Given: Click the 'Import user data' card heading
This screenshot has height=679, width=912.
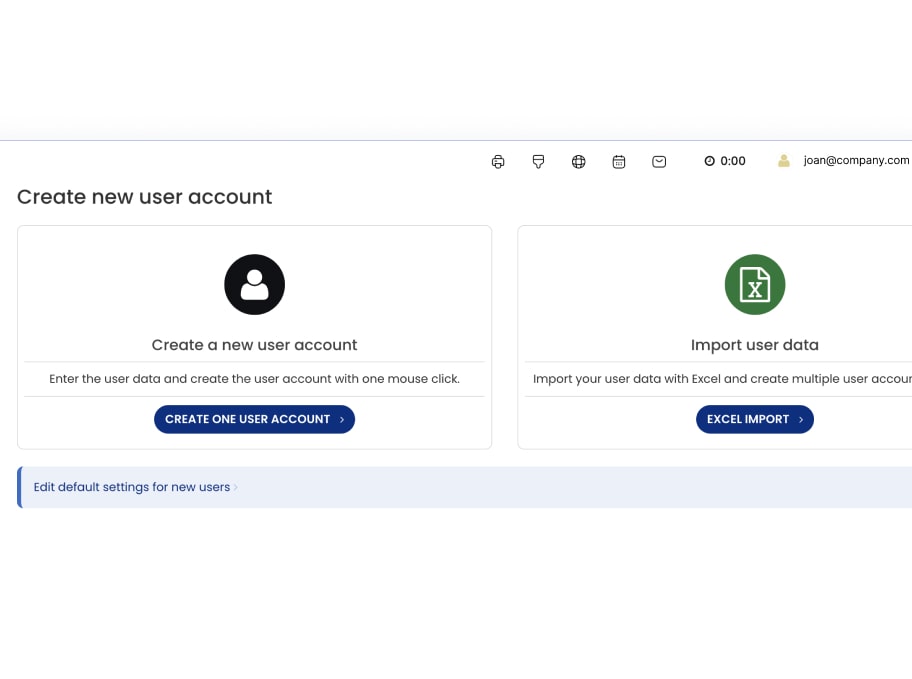Looking at the screenshot, I should pos(754,345).
